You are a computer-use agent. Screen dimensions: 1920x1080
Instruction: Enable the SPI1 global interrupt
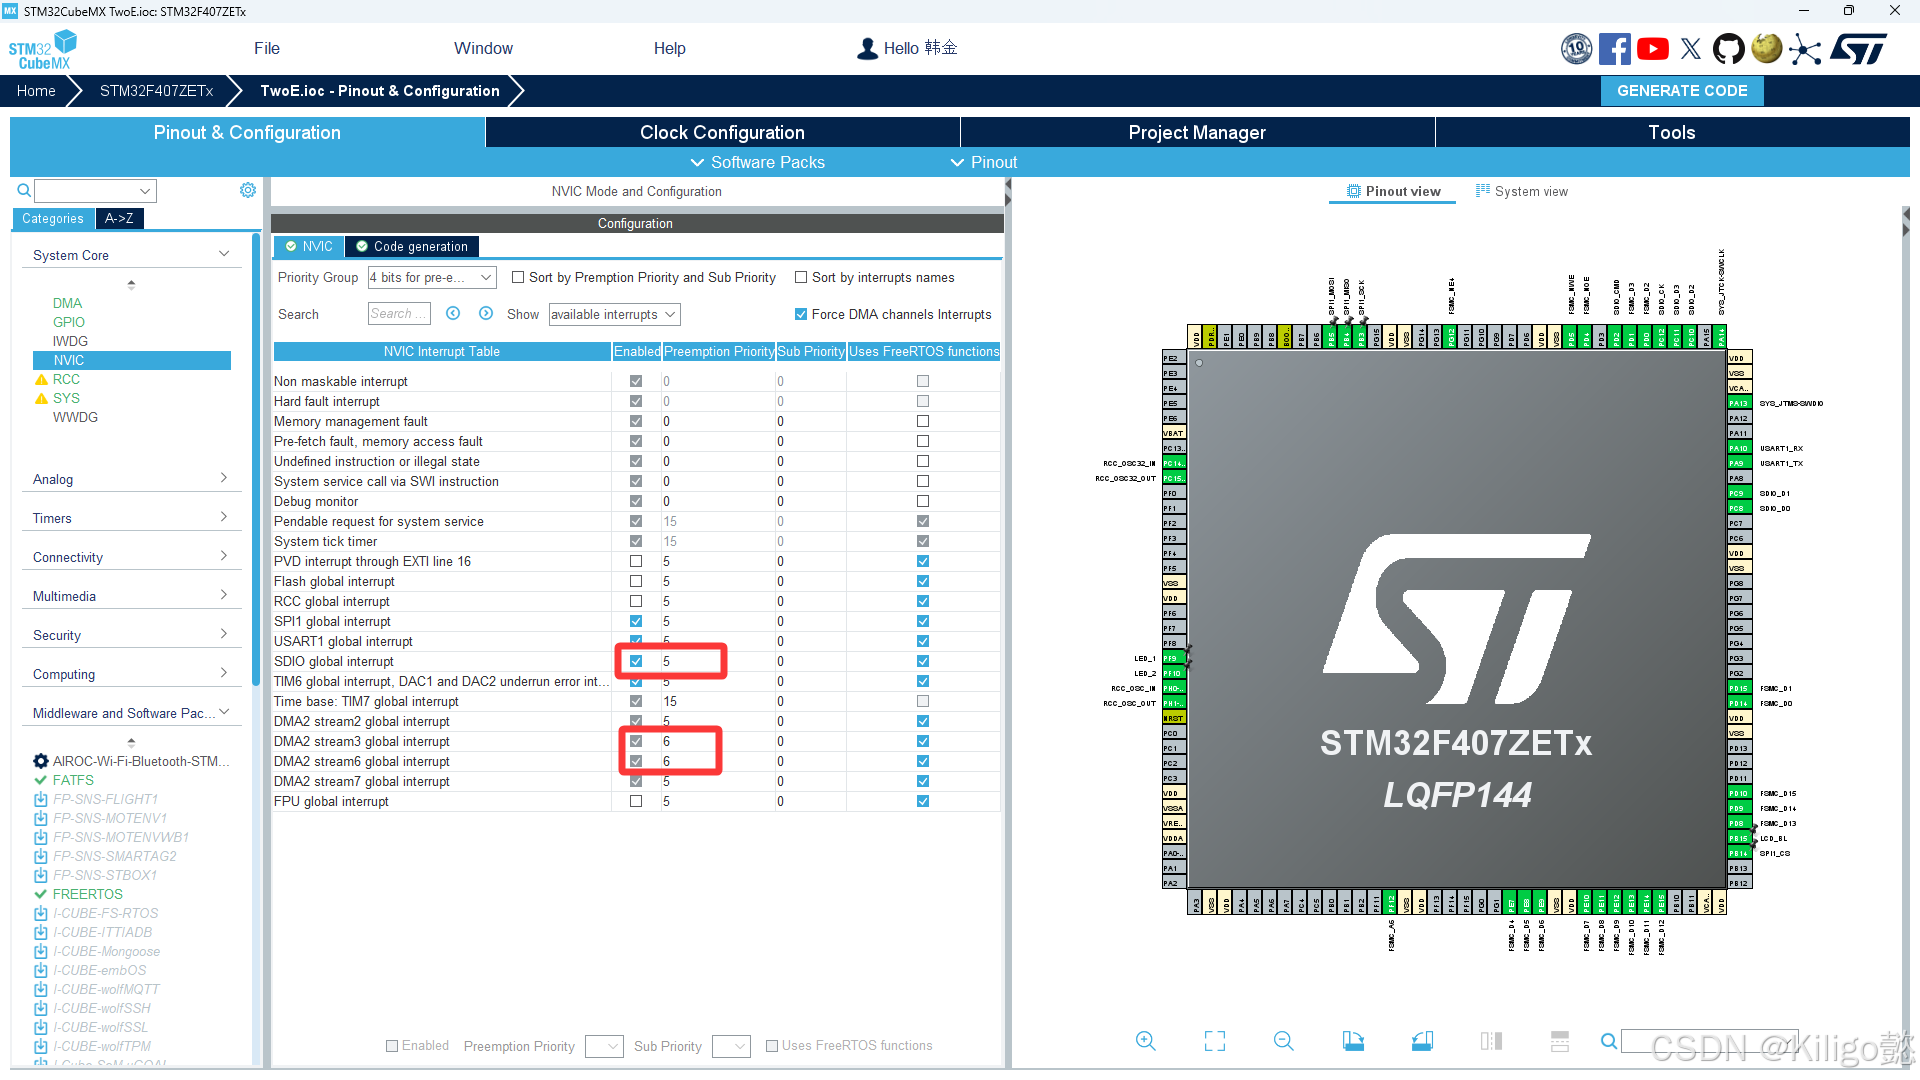click(x=636, y=621)
